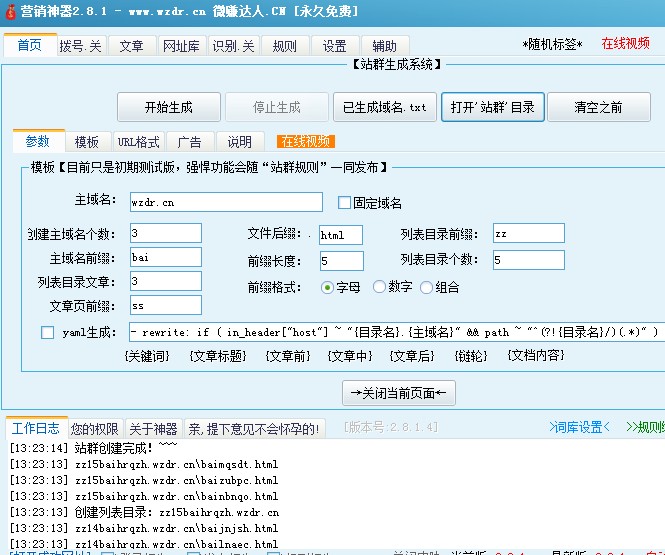Click log line 创建列表目录: zz15baihrqzh.wzdr.cn
665x555 pixels.
[144, 512]
